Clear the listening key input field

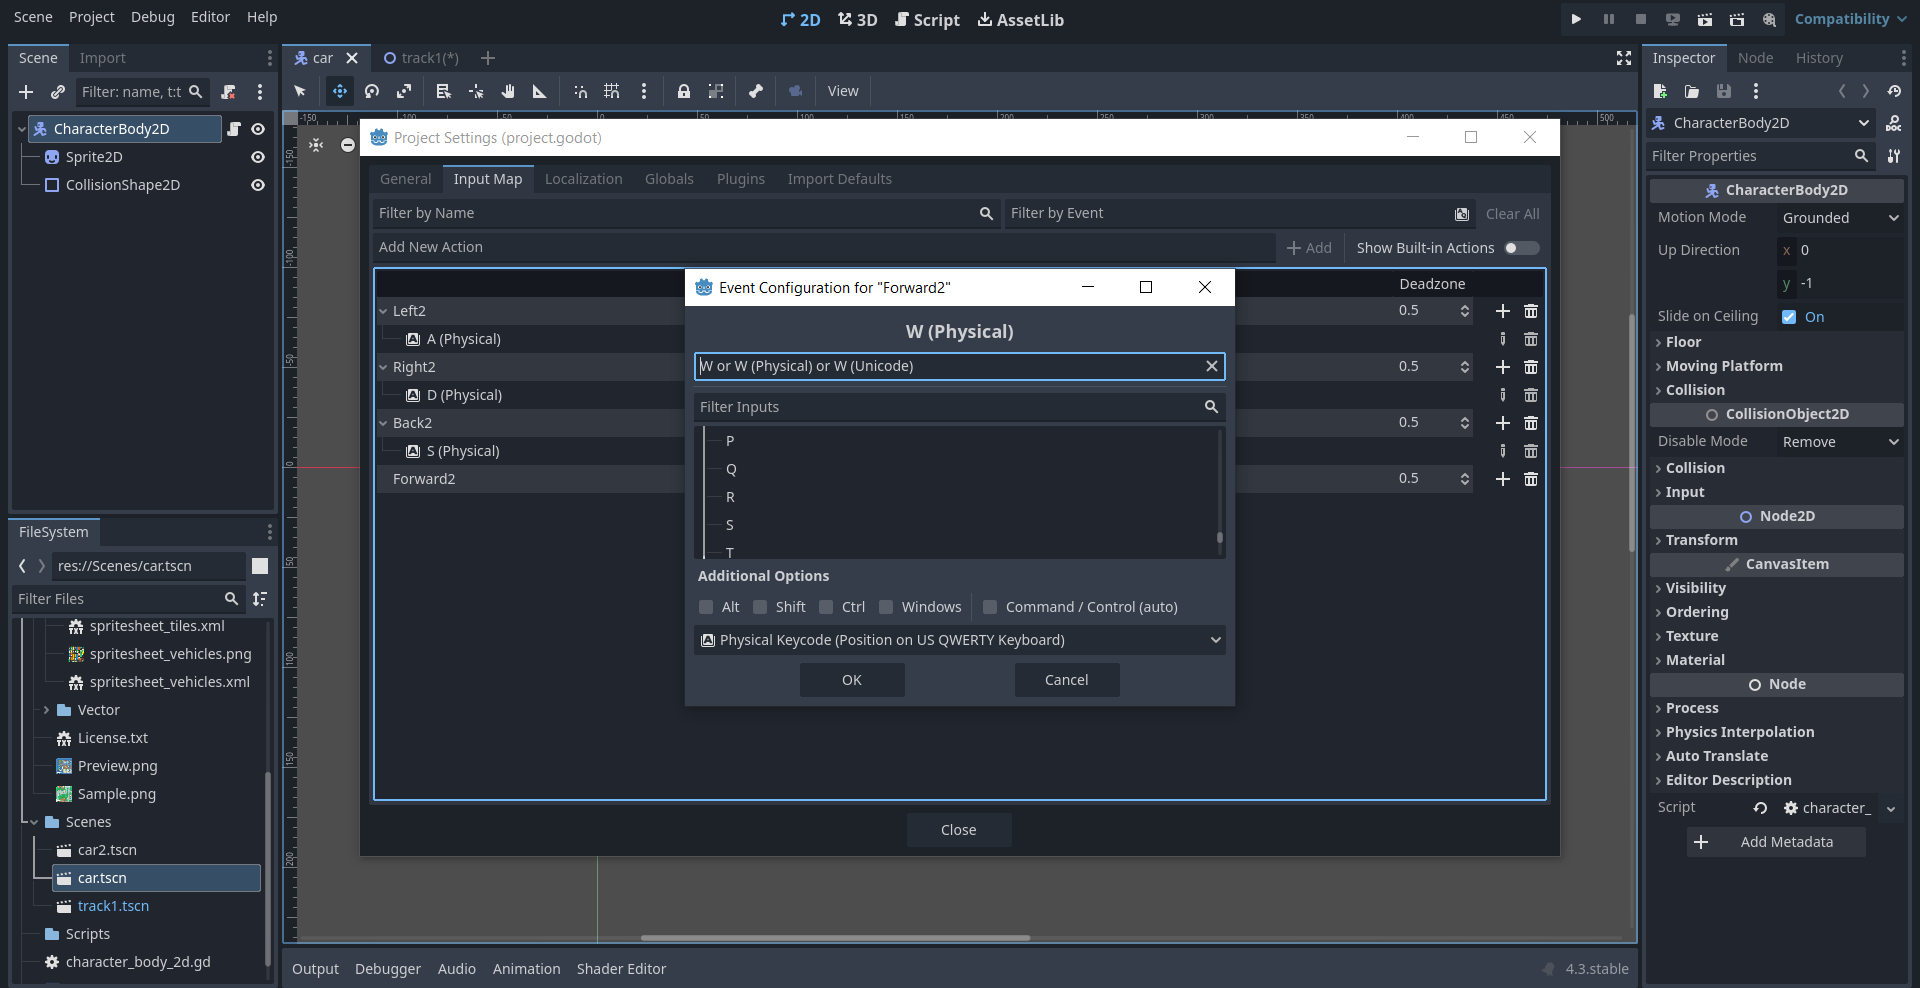(1212, 366)
